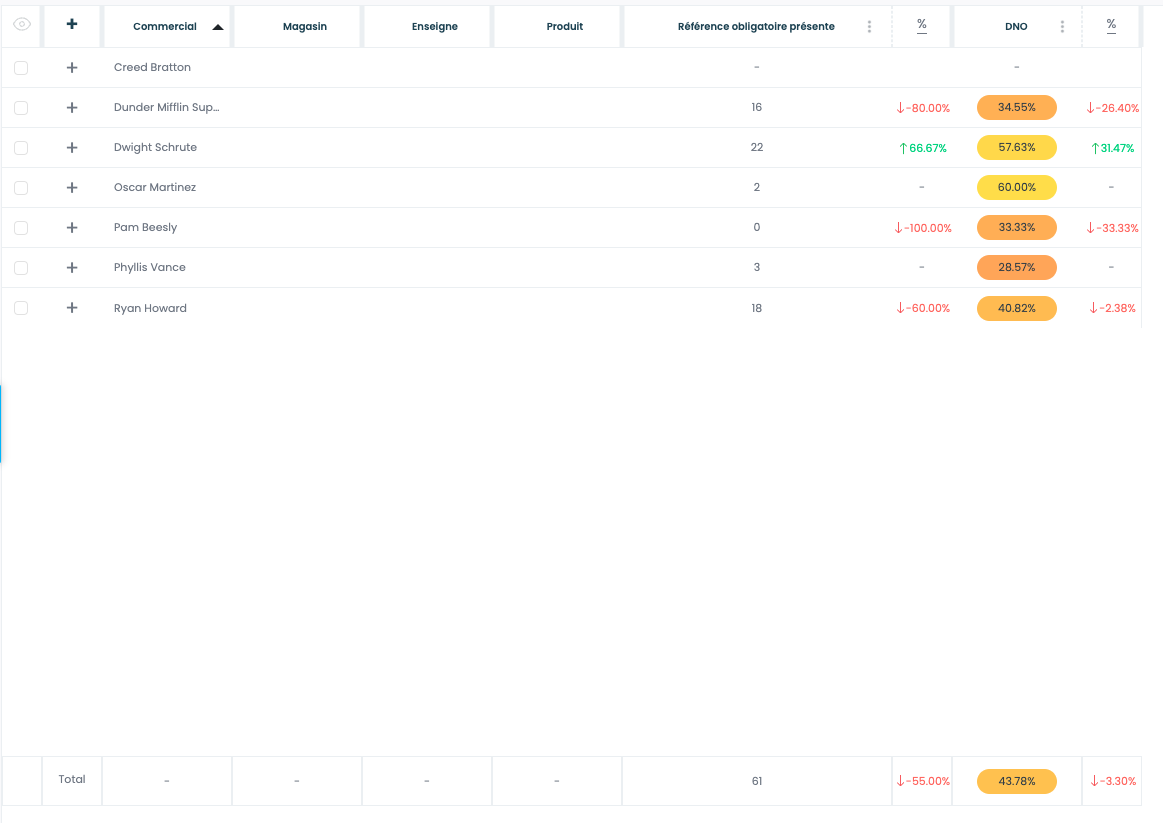Click the 60.00% DNO badge
The image size is (1163, 823).
coord(1017,188)
